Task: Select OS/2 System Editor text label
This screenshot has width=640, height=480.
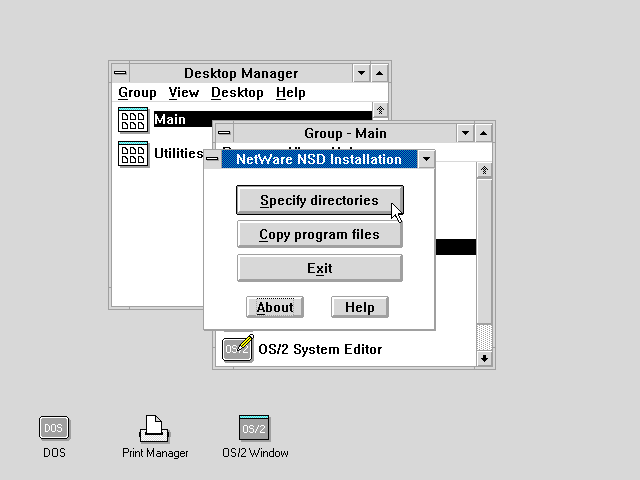Action: 320,349
